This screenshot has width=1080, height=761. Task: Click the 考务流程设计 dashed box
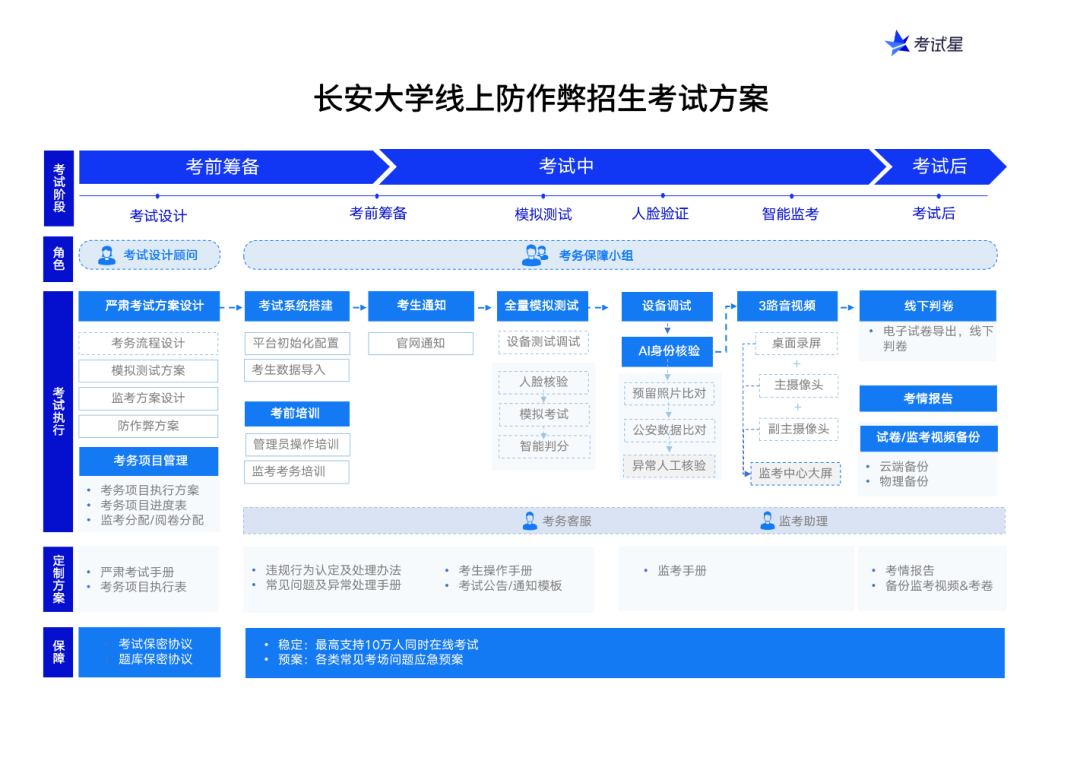tap(149, 343)
